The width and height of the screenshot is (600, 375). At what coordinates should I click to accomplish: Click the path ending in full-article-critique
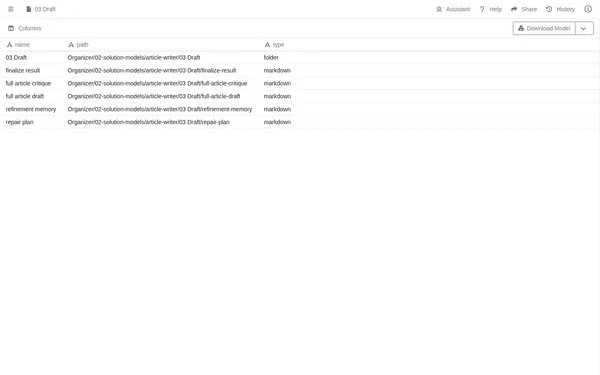[157, 83]
